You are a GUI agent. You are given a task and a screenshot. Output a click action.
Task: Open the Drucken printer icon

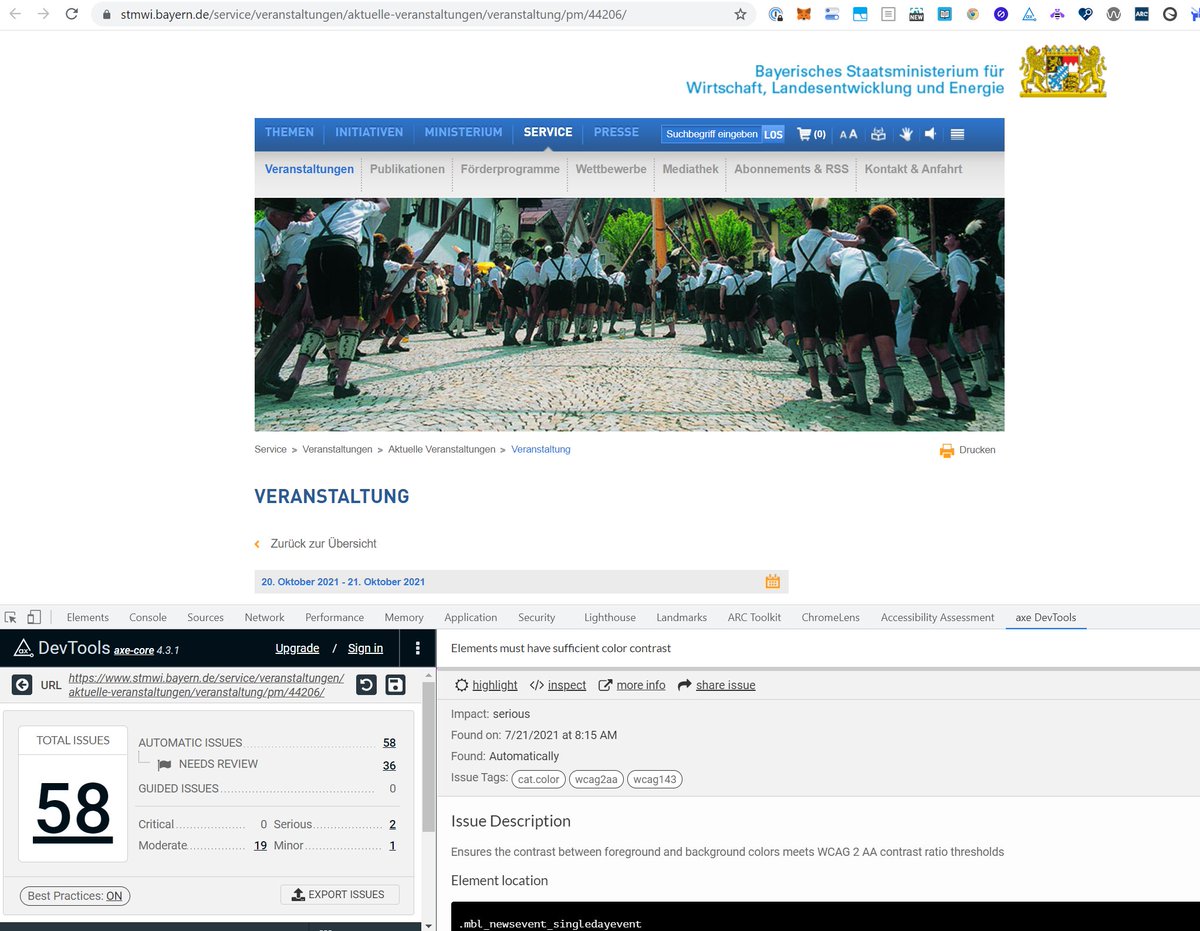pos(946,450)
